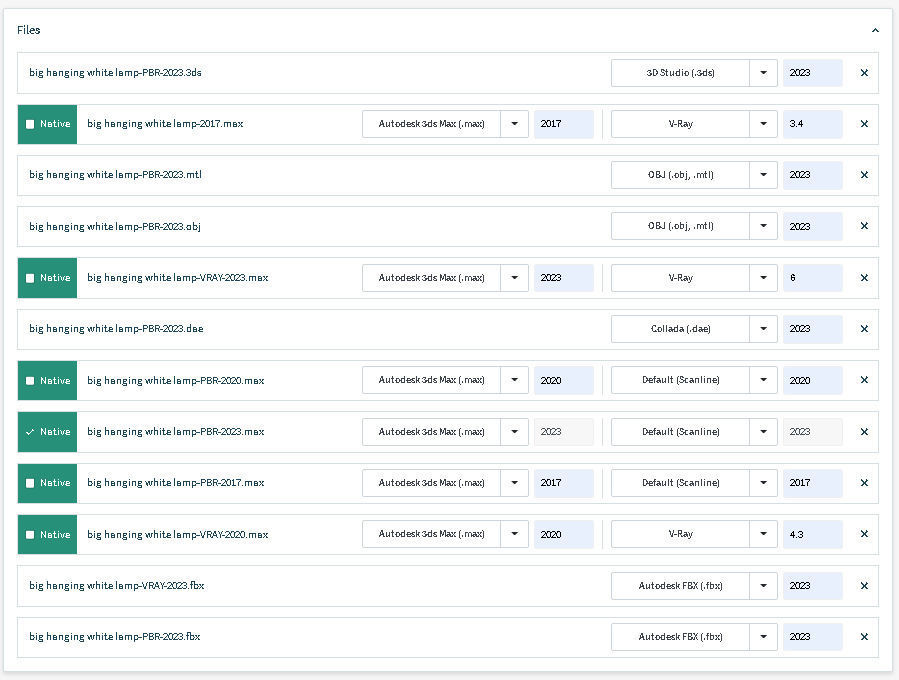The width and height of the screenshot is (899, 680).
Task: Mark lamp-2017.max as Native
Action: (x=30, y=124)
